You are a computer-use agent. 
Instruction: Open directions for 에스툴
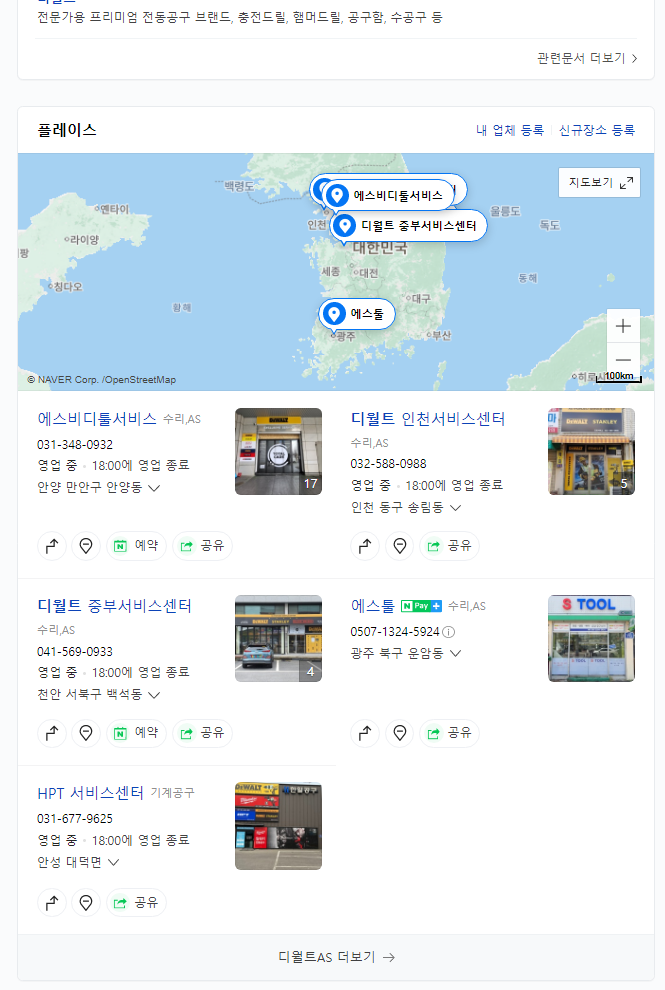365,733
